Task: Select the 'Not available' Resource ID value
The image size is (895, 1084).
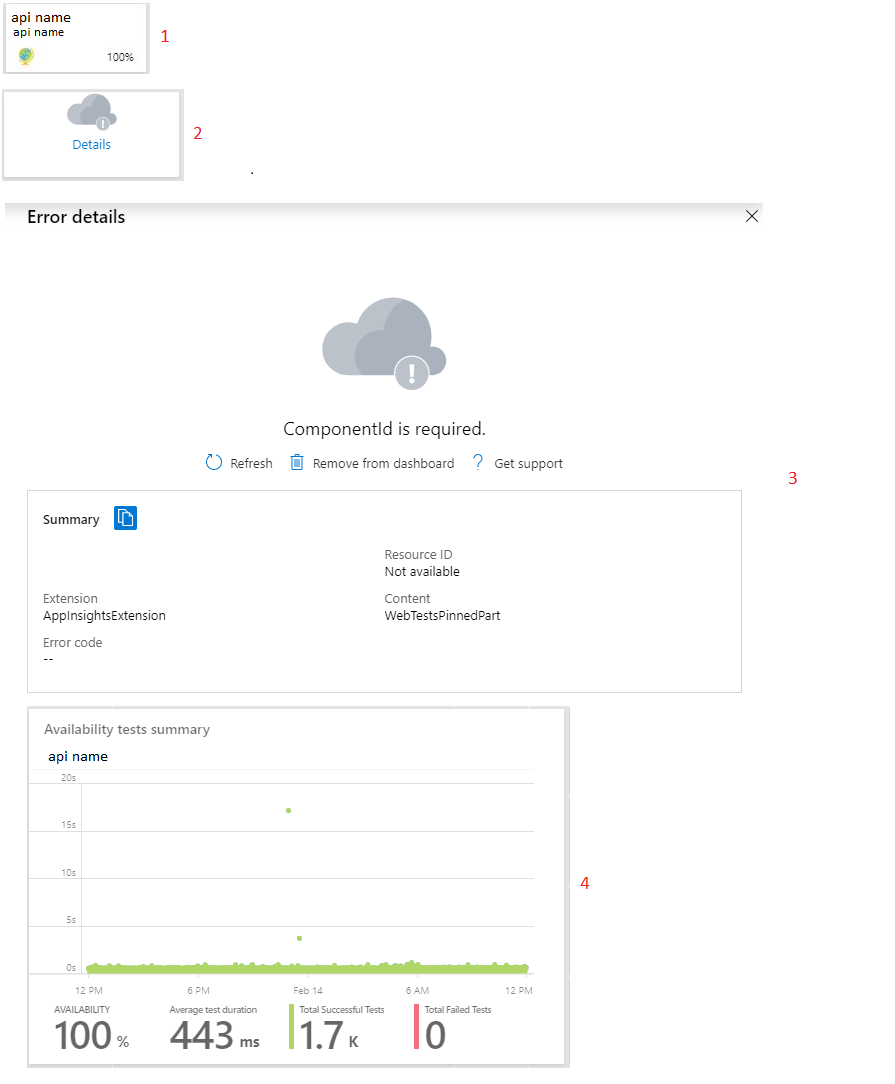Action: pyautogui.click(x=422, y=572)
